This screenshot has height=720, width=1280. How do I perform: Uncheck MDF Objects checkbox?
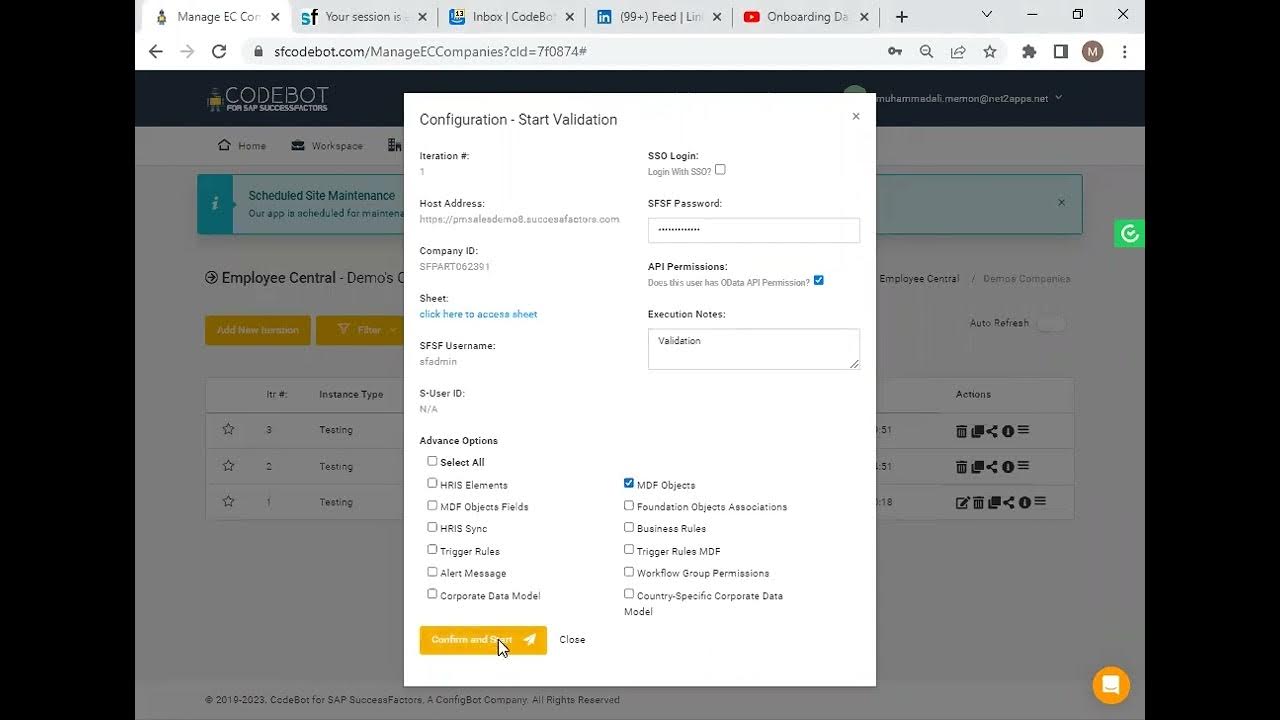coord(629,483)
